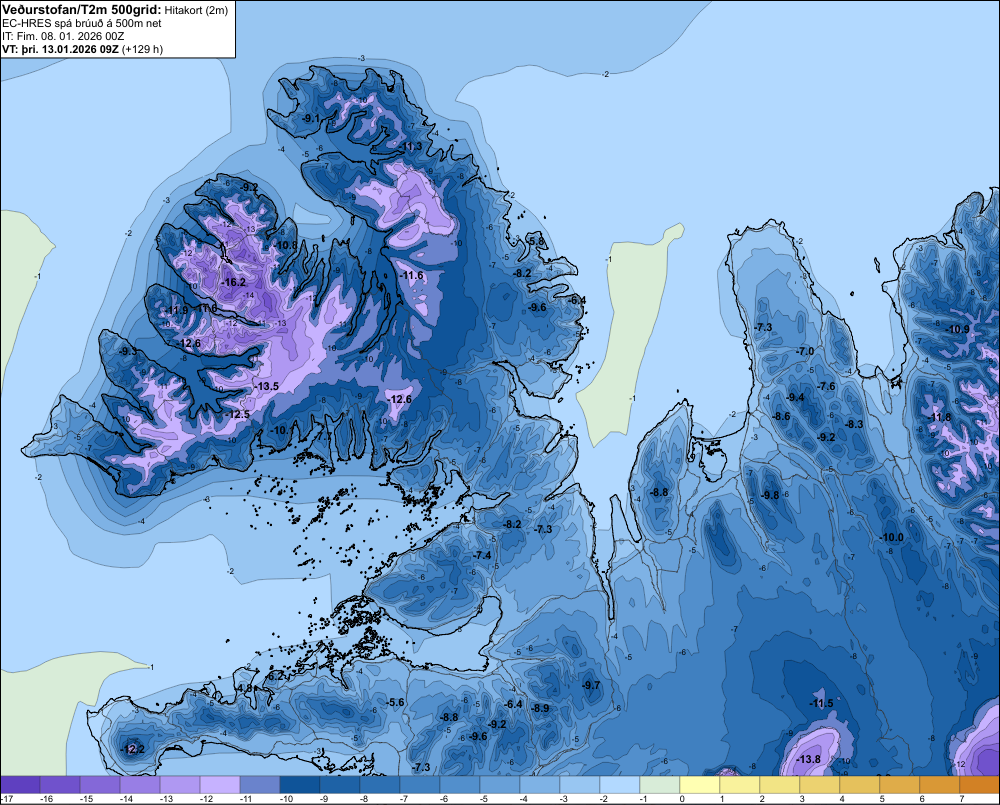This screenshot has height=805, width=1000.
Task: Click the -10.9 temperature value
Action: pyautogui.click(x=958, y=329)
